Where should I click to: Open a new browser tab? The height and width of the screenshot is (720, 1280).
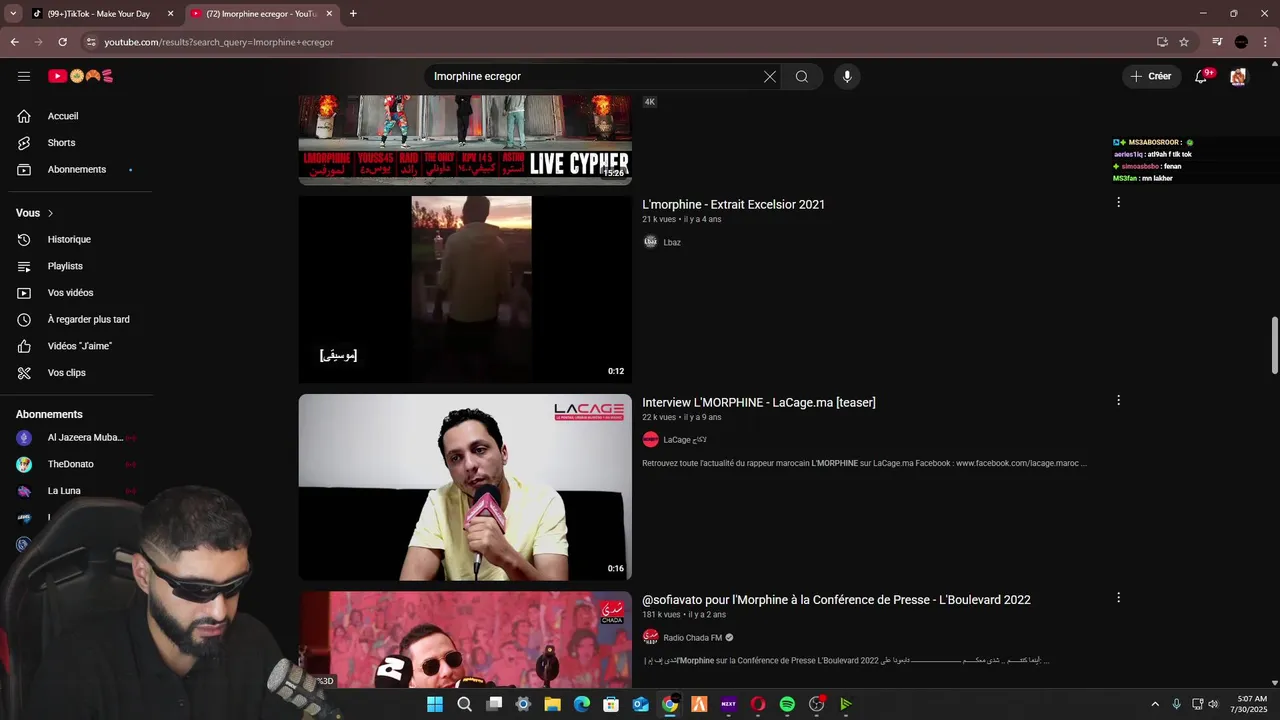pos(353,14)
